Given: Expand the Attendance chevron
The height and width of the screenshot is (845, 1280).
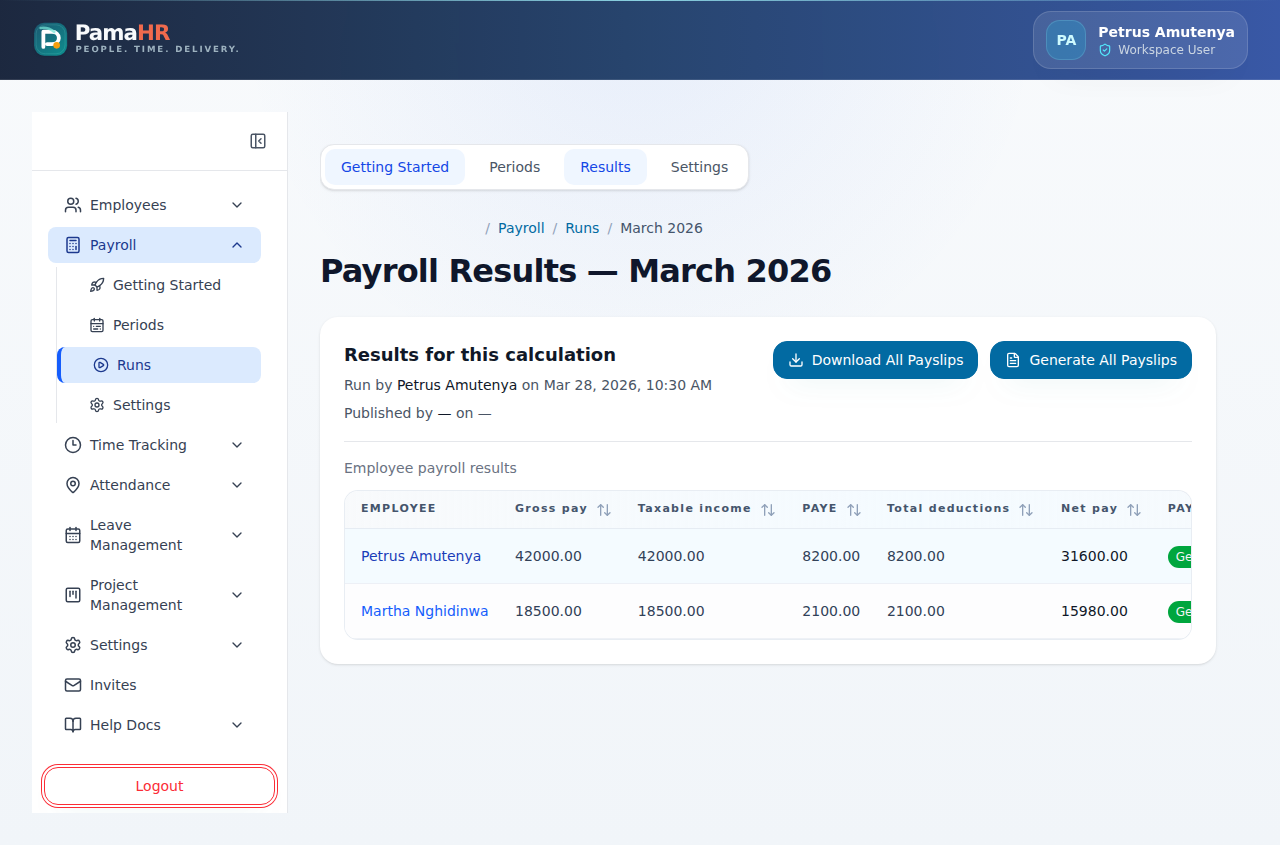Looking at the screenshot, I should pyautogui.click(x=237, y=485).
